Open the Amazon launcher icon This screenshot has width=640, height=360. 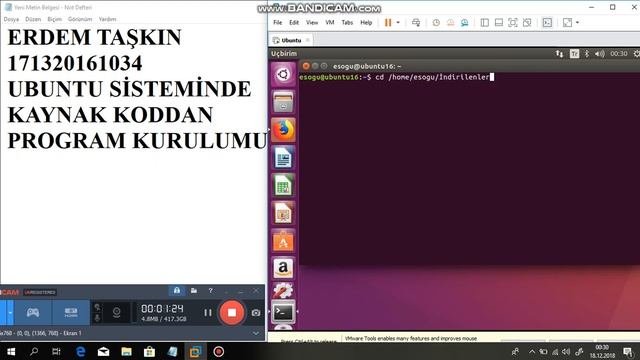(x=283, y=268)
